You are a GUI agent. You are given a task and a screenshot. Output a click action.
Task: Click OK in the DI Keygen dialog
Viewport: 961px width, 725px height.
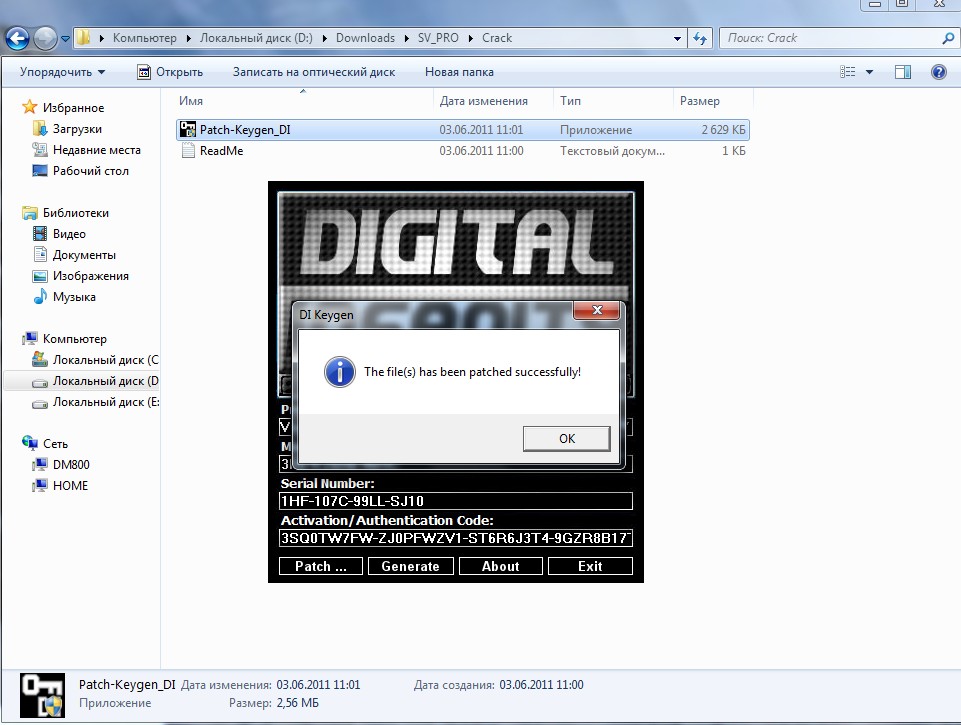point(566,439)
